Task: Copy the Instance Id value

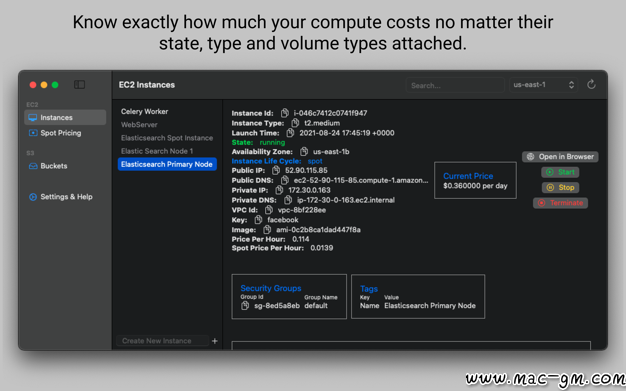Action: pos(284,113)
